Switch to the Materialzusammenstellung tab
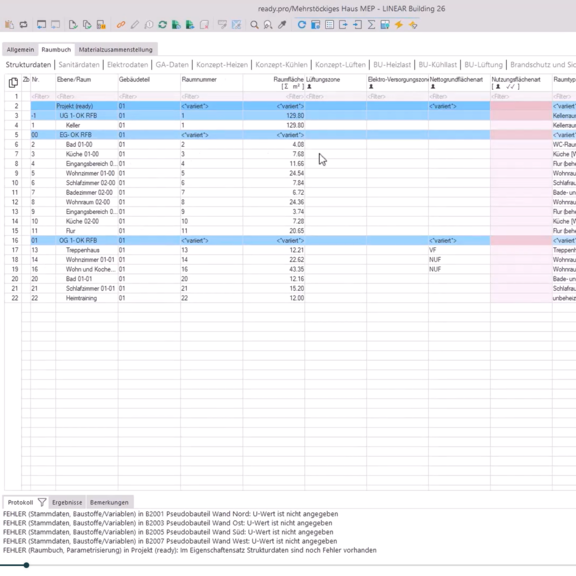This screenshot has width=576, height=576. click(x=115, y=50)
